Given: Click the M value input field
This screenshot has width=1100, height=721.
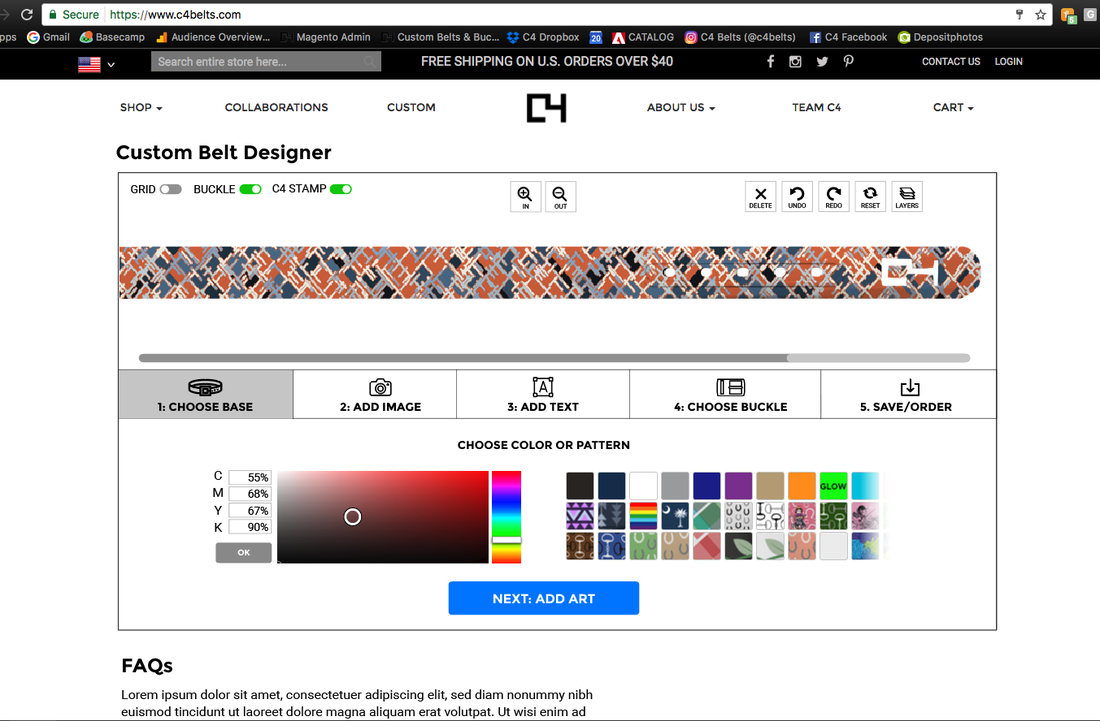Looking at the screenshot, I should coord(250,494).
